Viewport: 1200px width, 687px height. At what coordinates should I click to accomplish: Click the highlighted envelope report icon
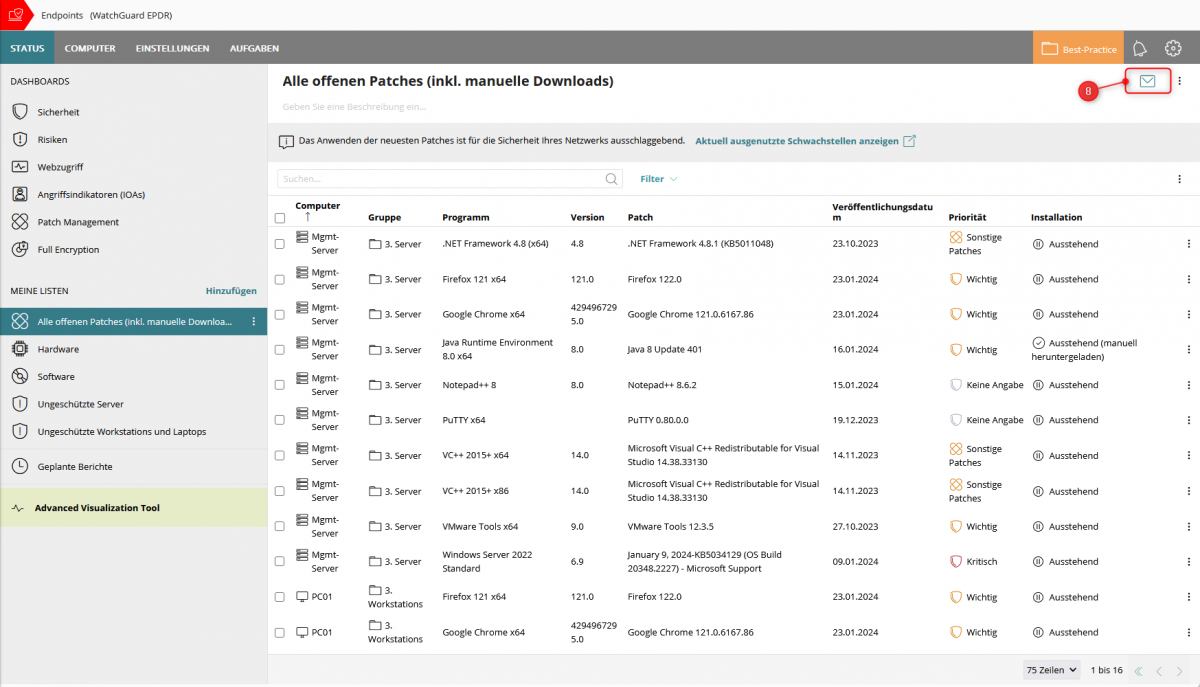click(1146, 81)
